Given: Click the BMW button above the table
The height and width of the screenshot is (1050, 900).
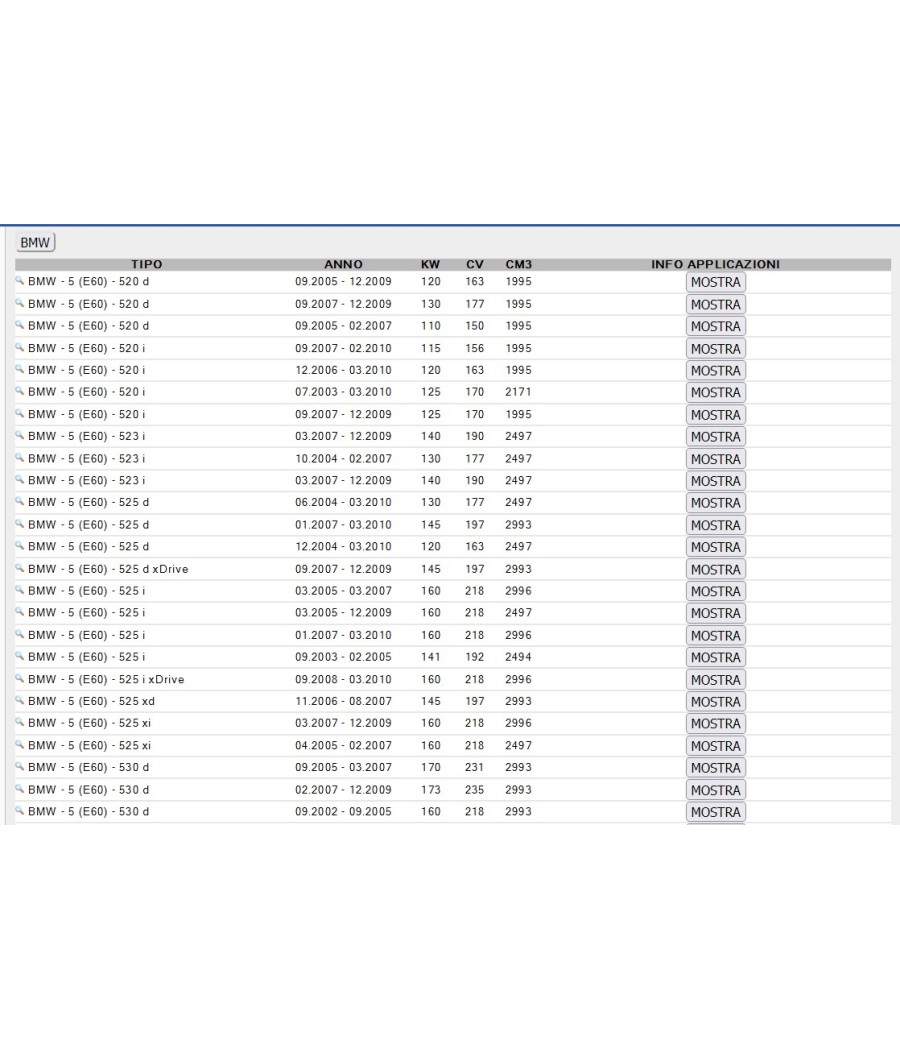Looking at the screenshot, I should pos(35,242).
